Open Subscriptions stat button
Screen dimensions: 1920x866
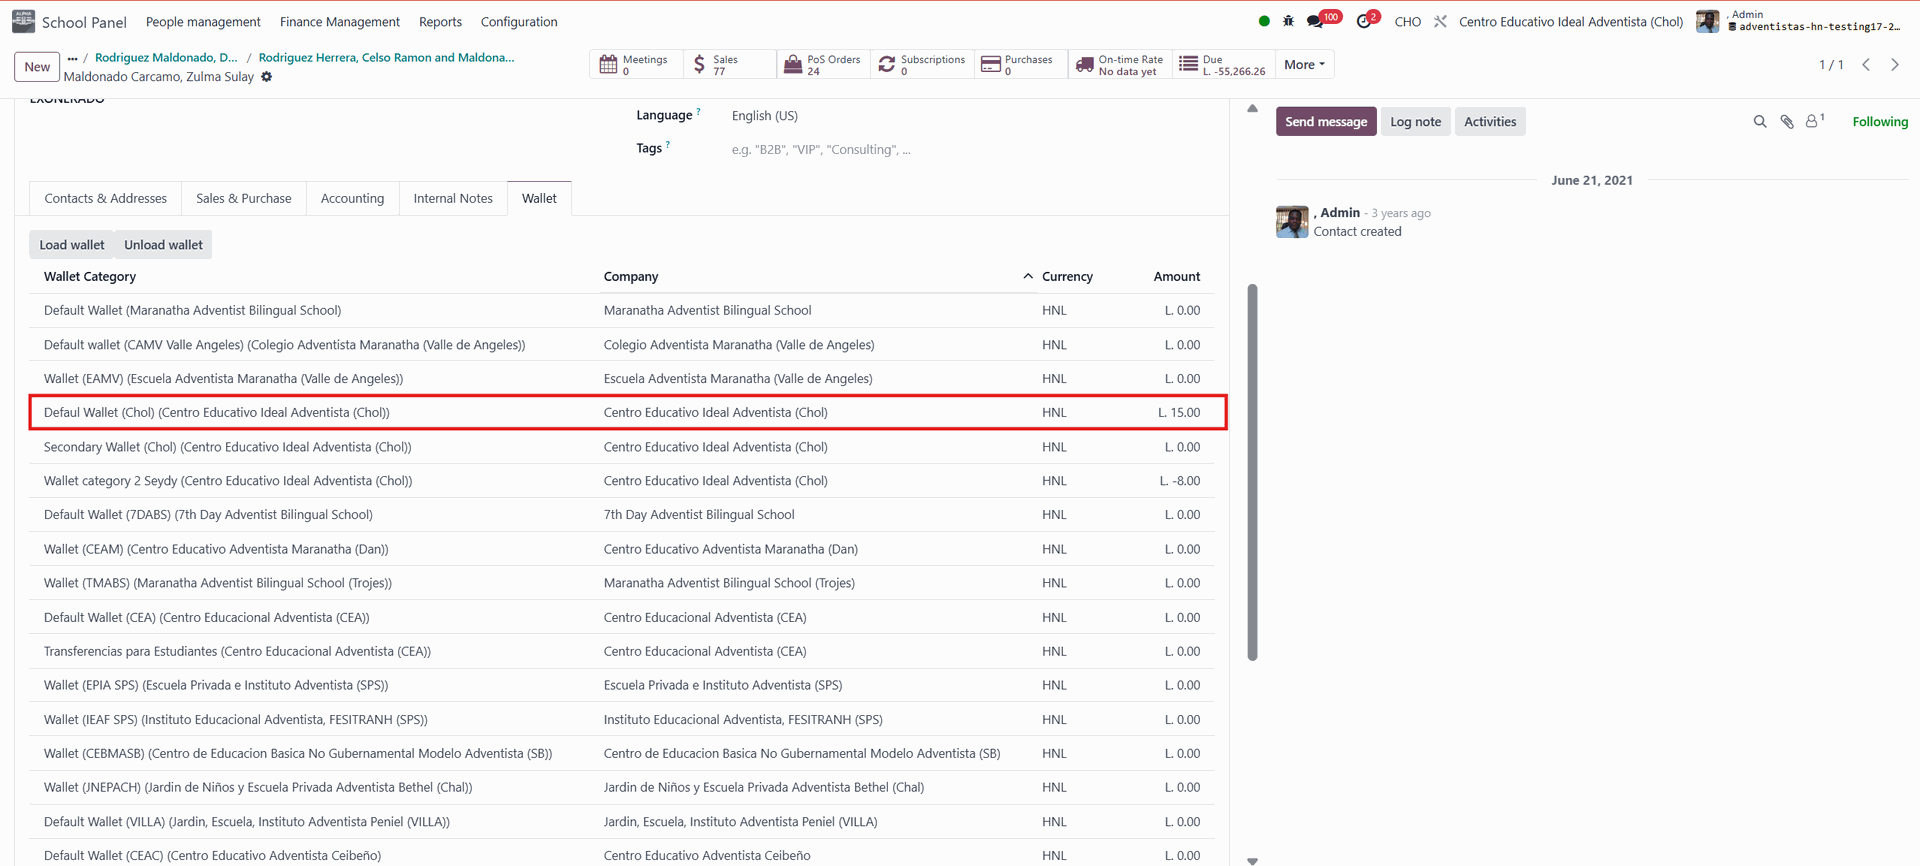[x=922, y=65]
